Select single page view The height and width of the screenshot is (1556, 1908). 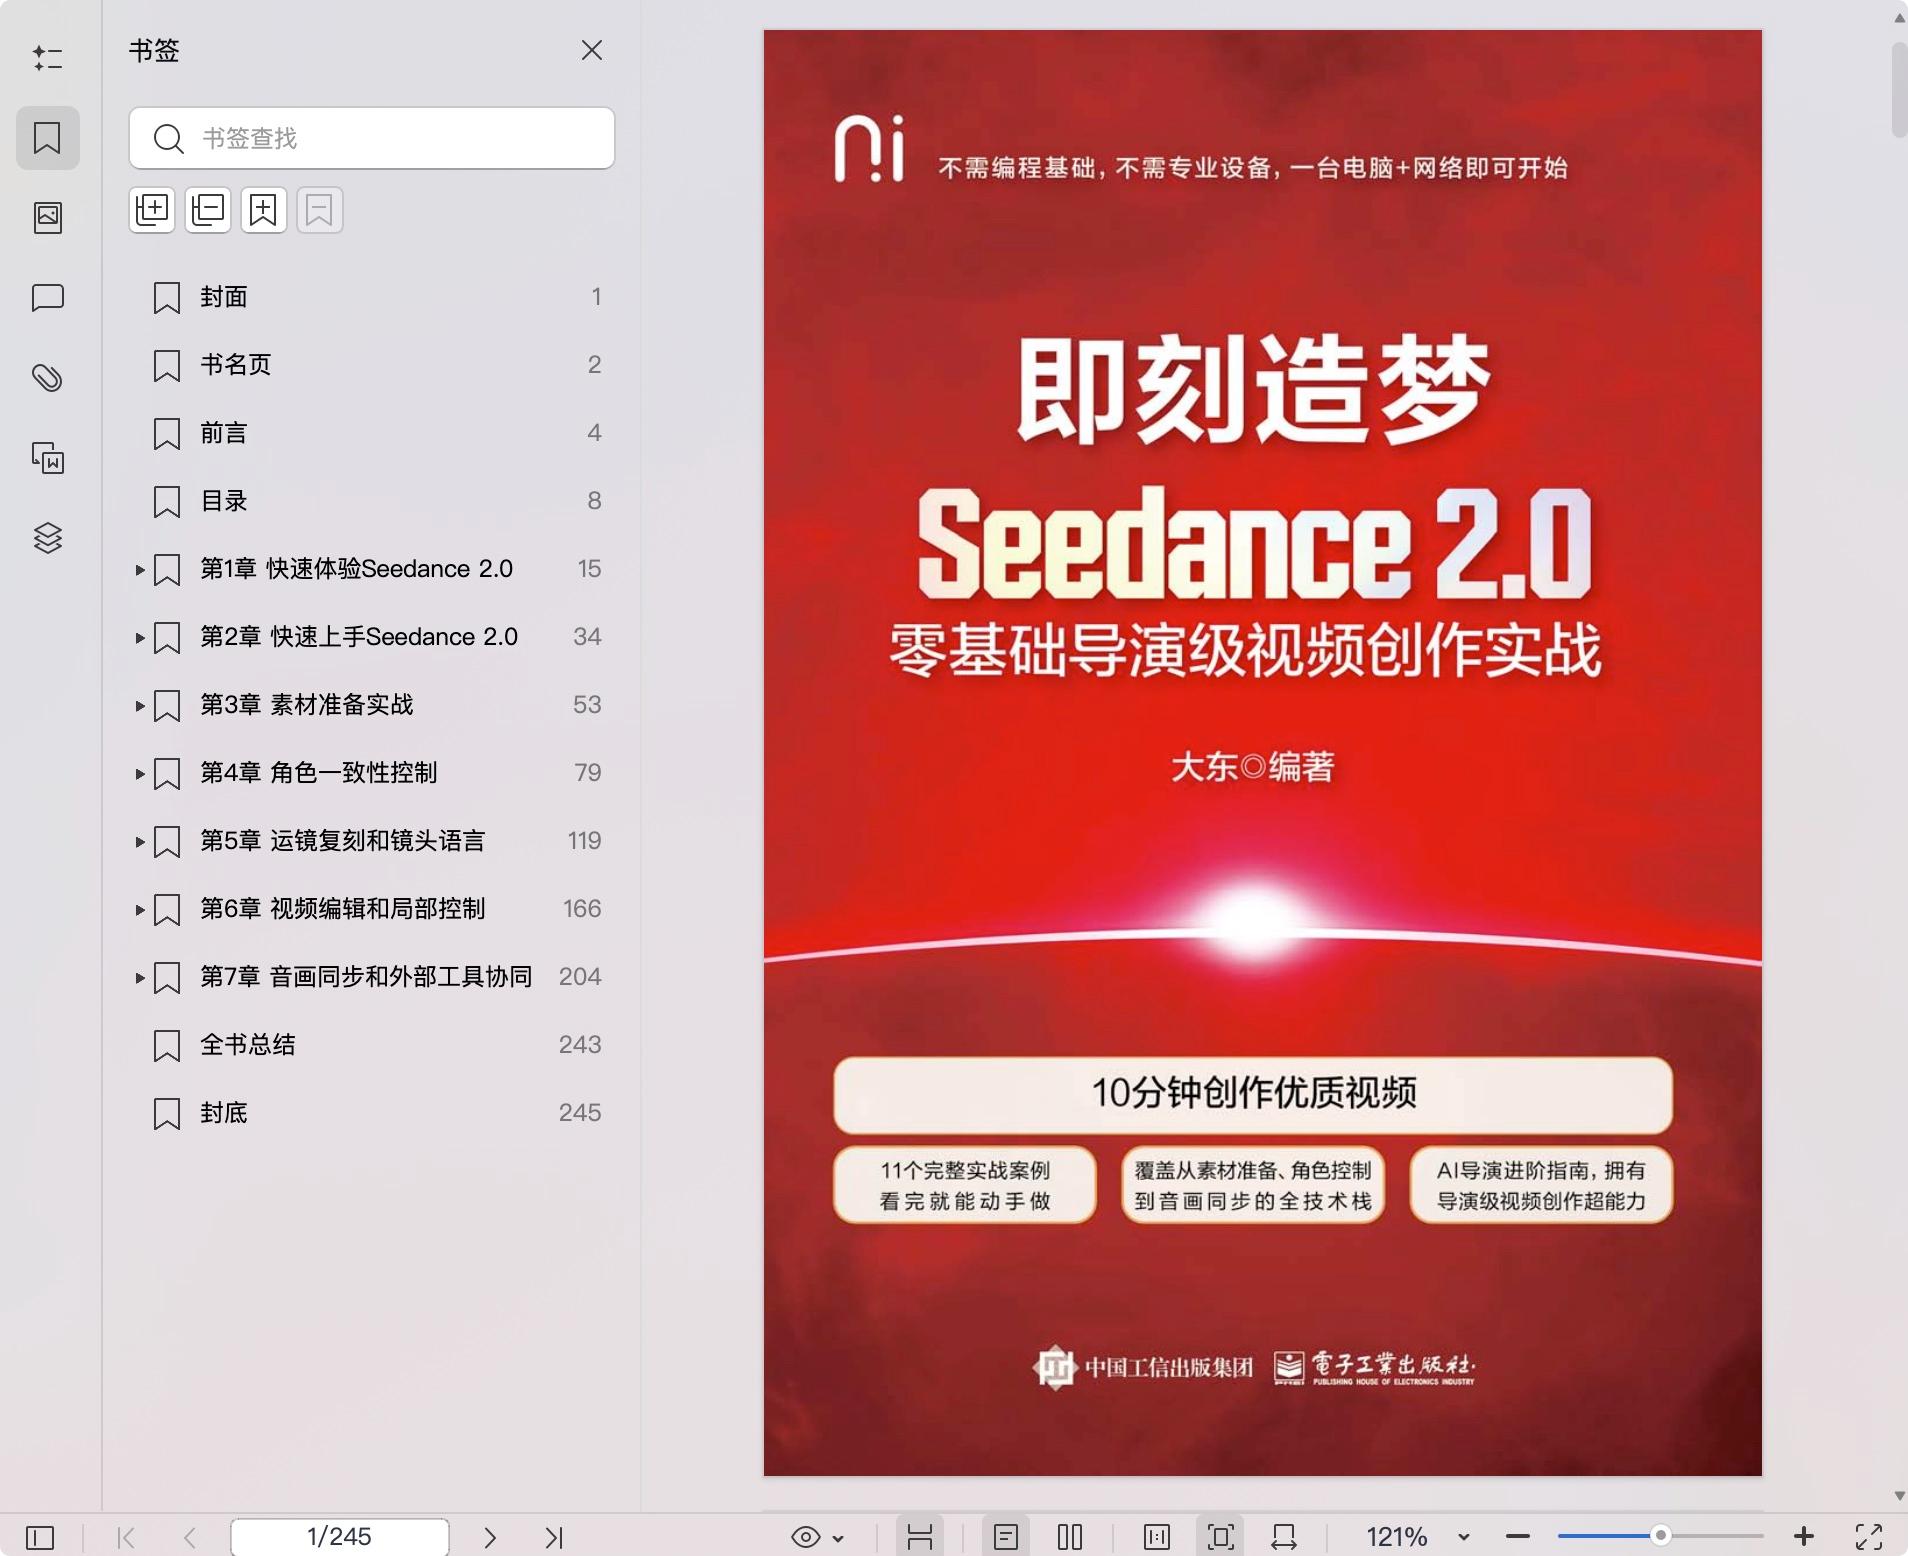[1006, 1537]
